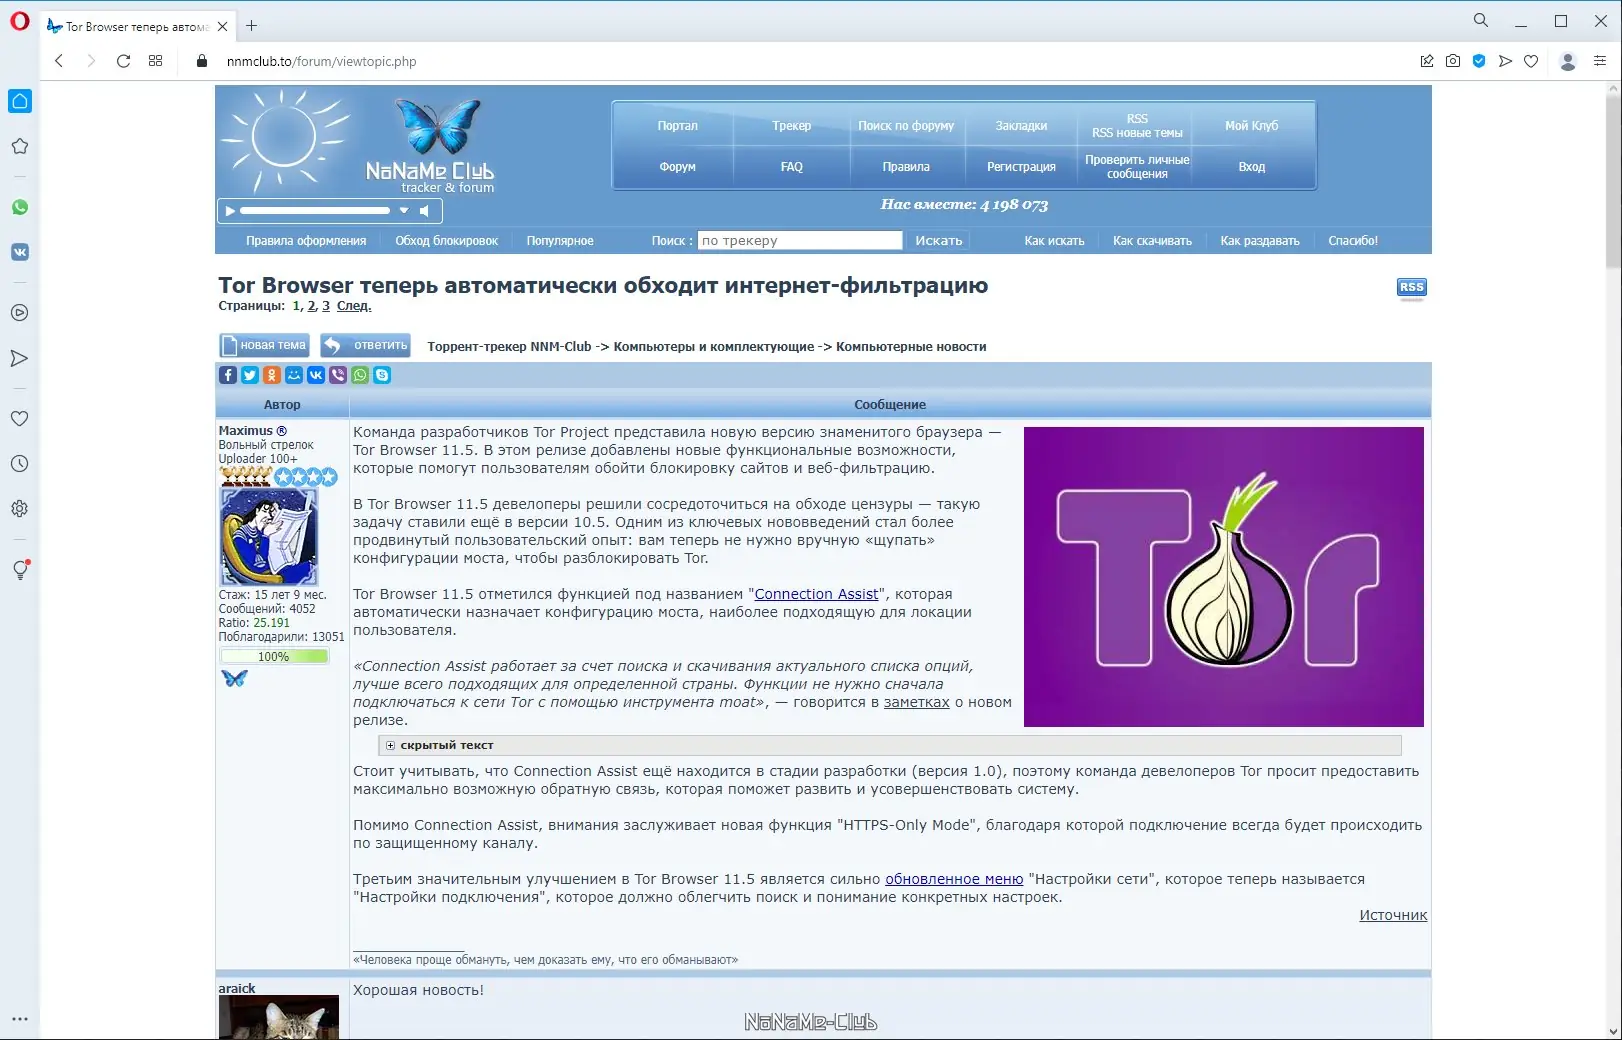The image size is (1622, 1040).
Task: Click the Искать search button
Action: point(938,241)
